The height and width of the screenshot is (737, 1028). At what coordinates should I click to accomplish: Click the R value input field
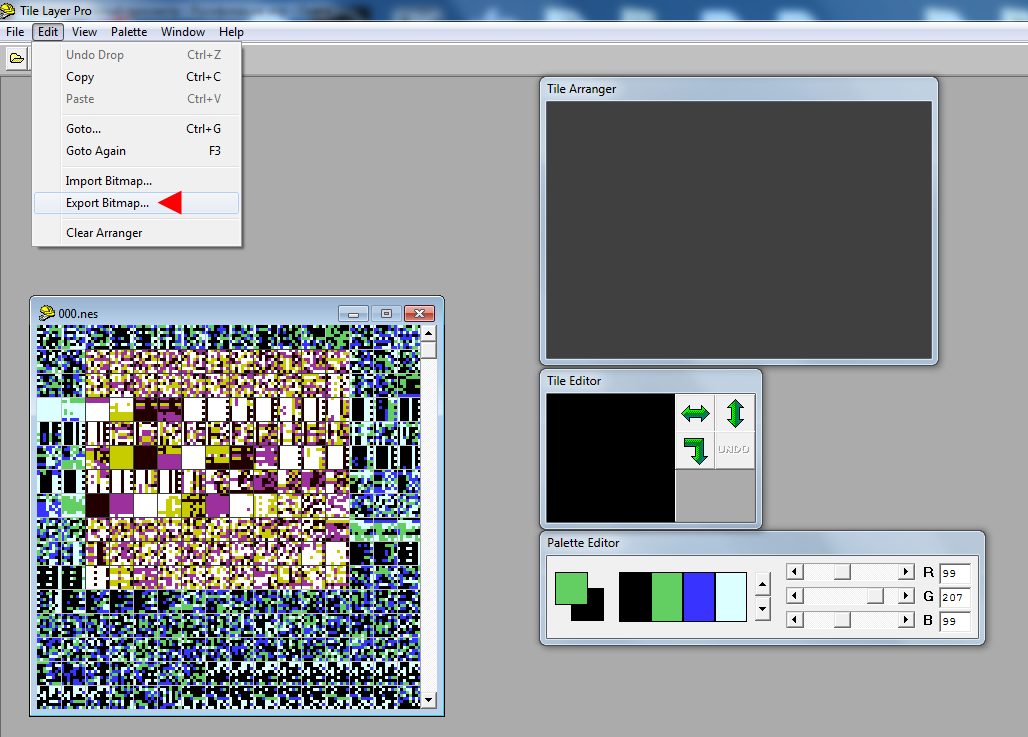pos(954,573)
